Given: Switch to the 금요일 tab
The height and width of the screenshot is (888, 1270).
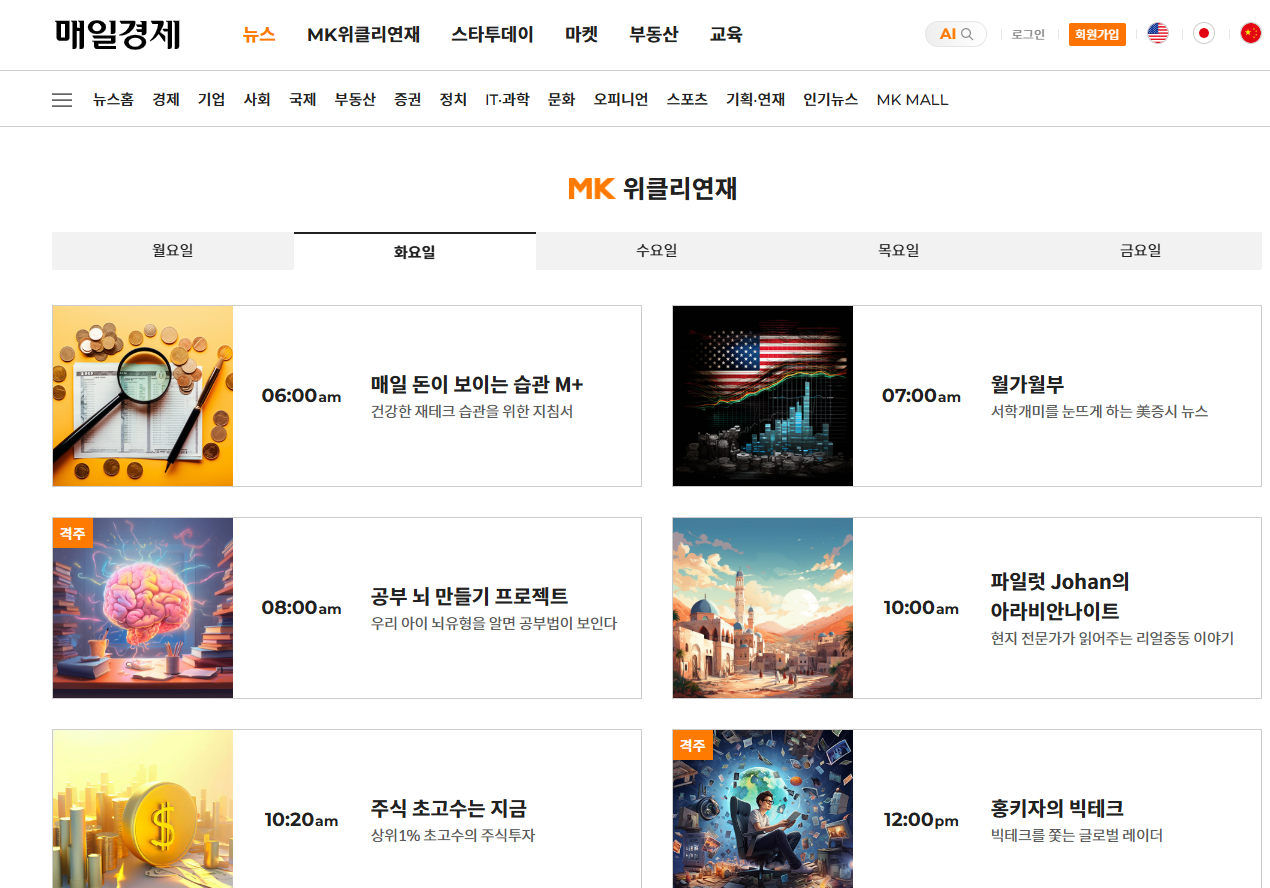Looking at the screenshot, I should point(1139,250).
